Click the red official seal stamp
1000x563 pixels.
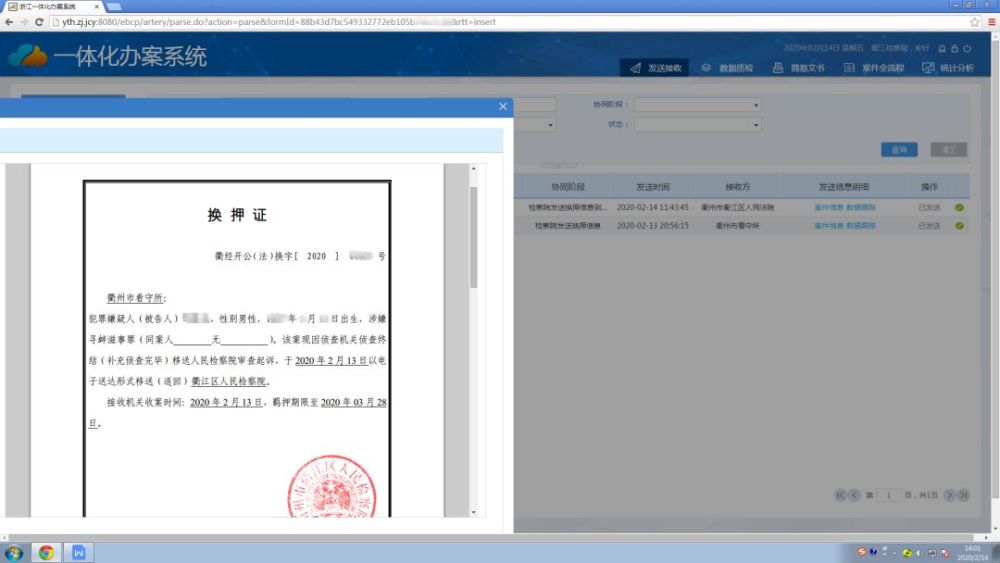[332, 486]
